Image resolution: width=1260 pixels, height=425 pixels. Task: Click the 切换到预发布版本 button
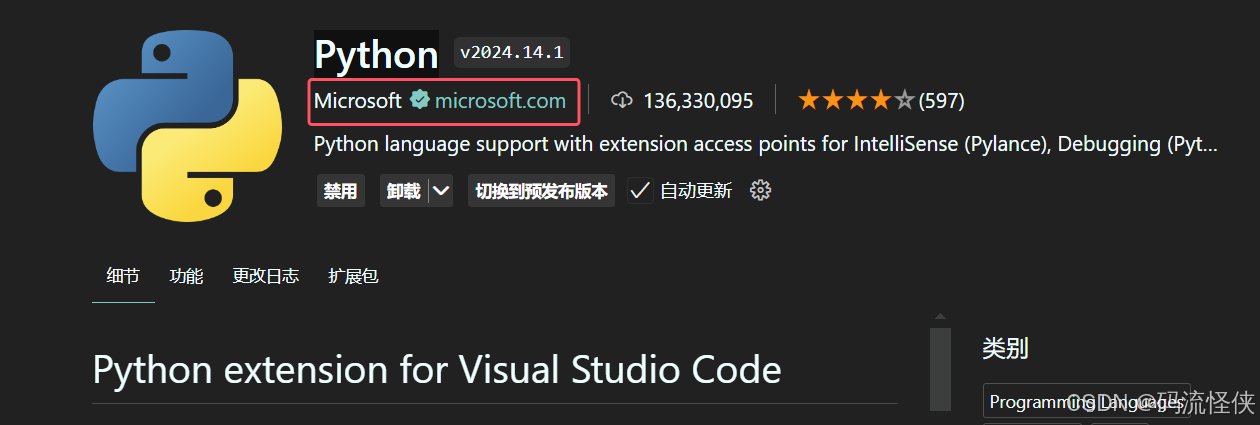click(541, 190)
